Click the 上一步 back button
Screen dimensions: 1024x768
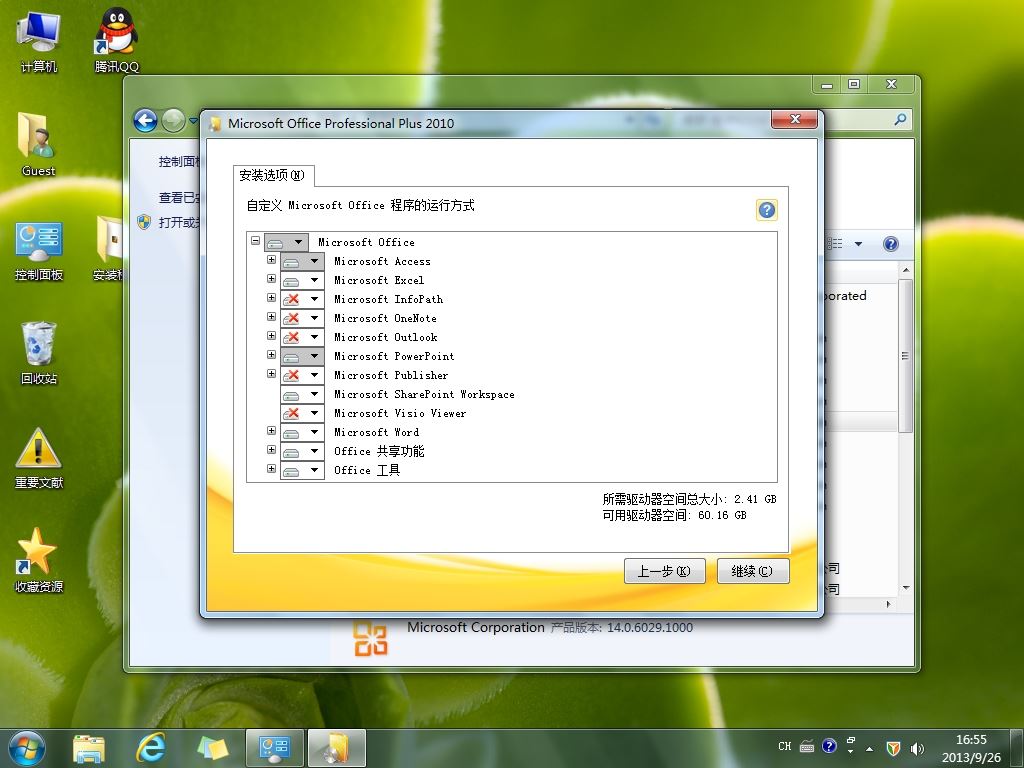point(664,571)
